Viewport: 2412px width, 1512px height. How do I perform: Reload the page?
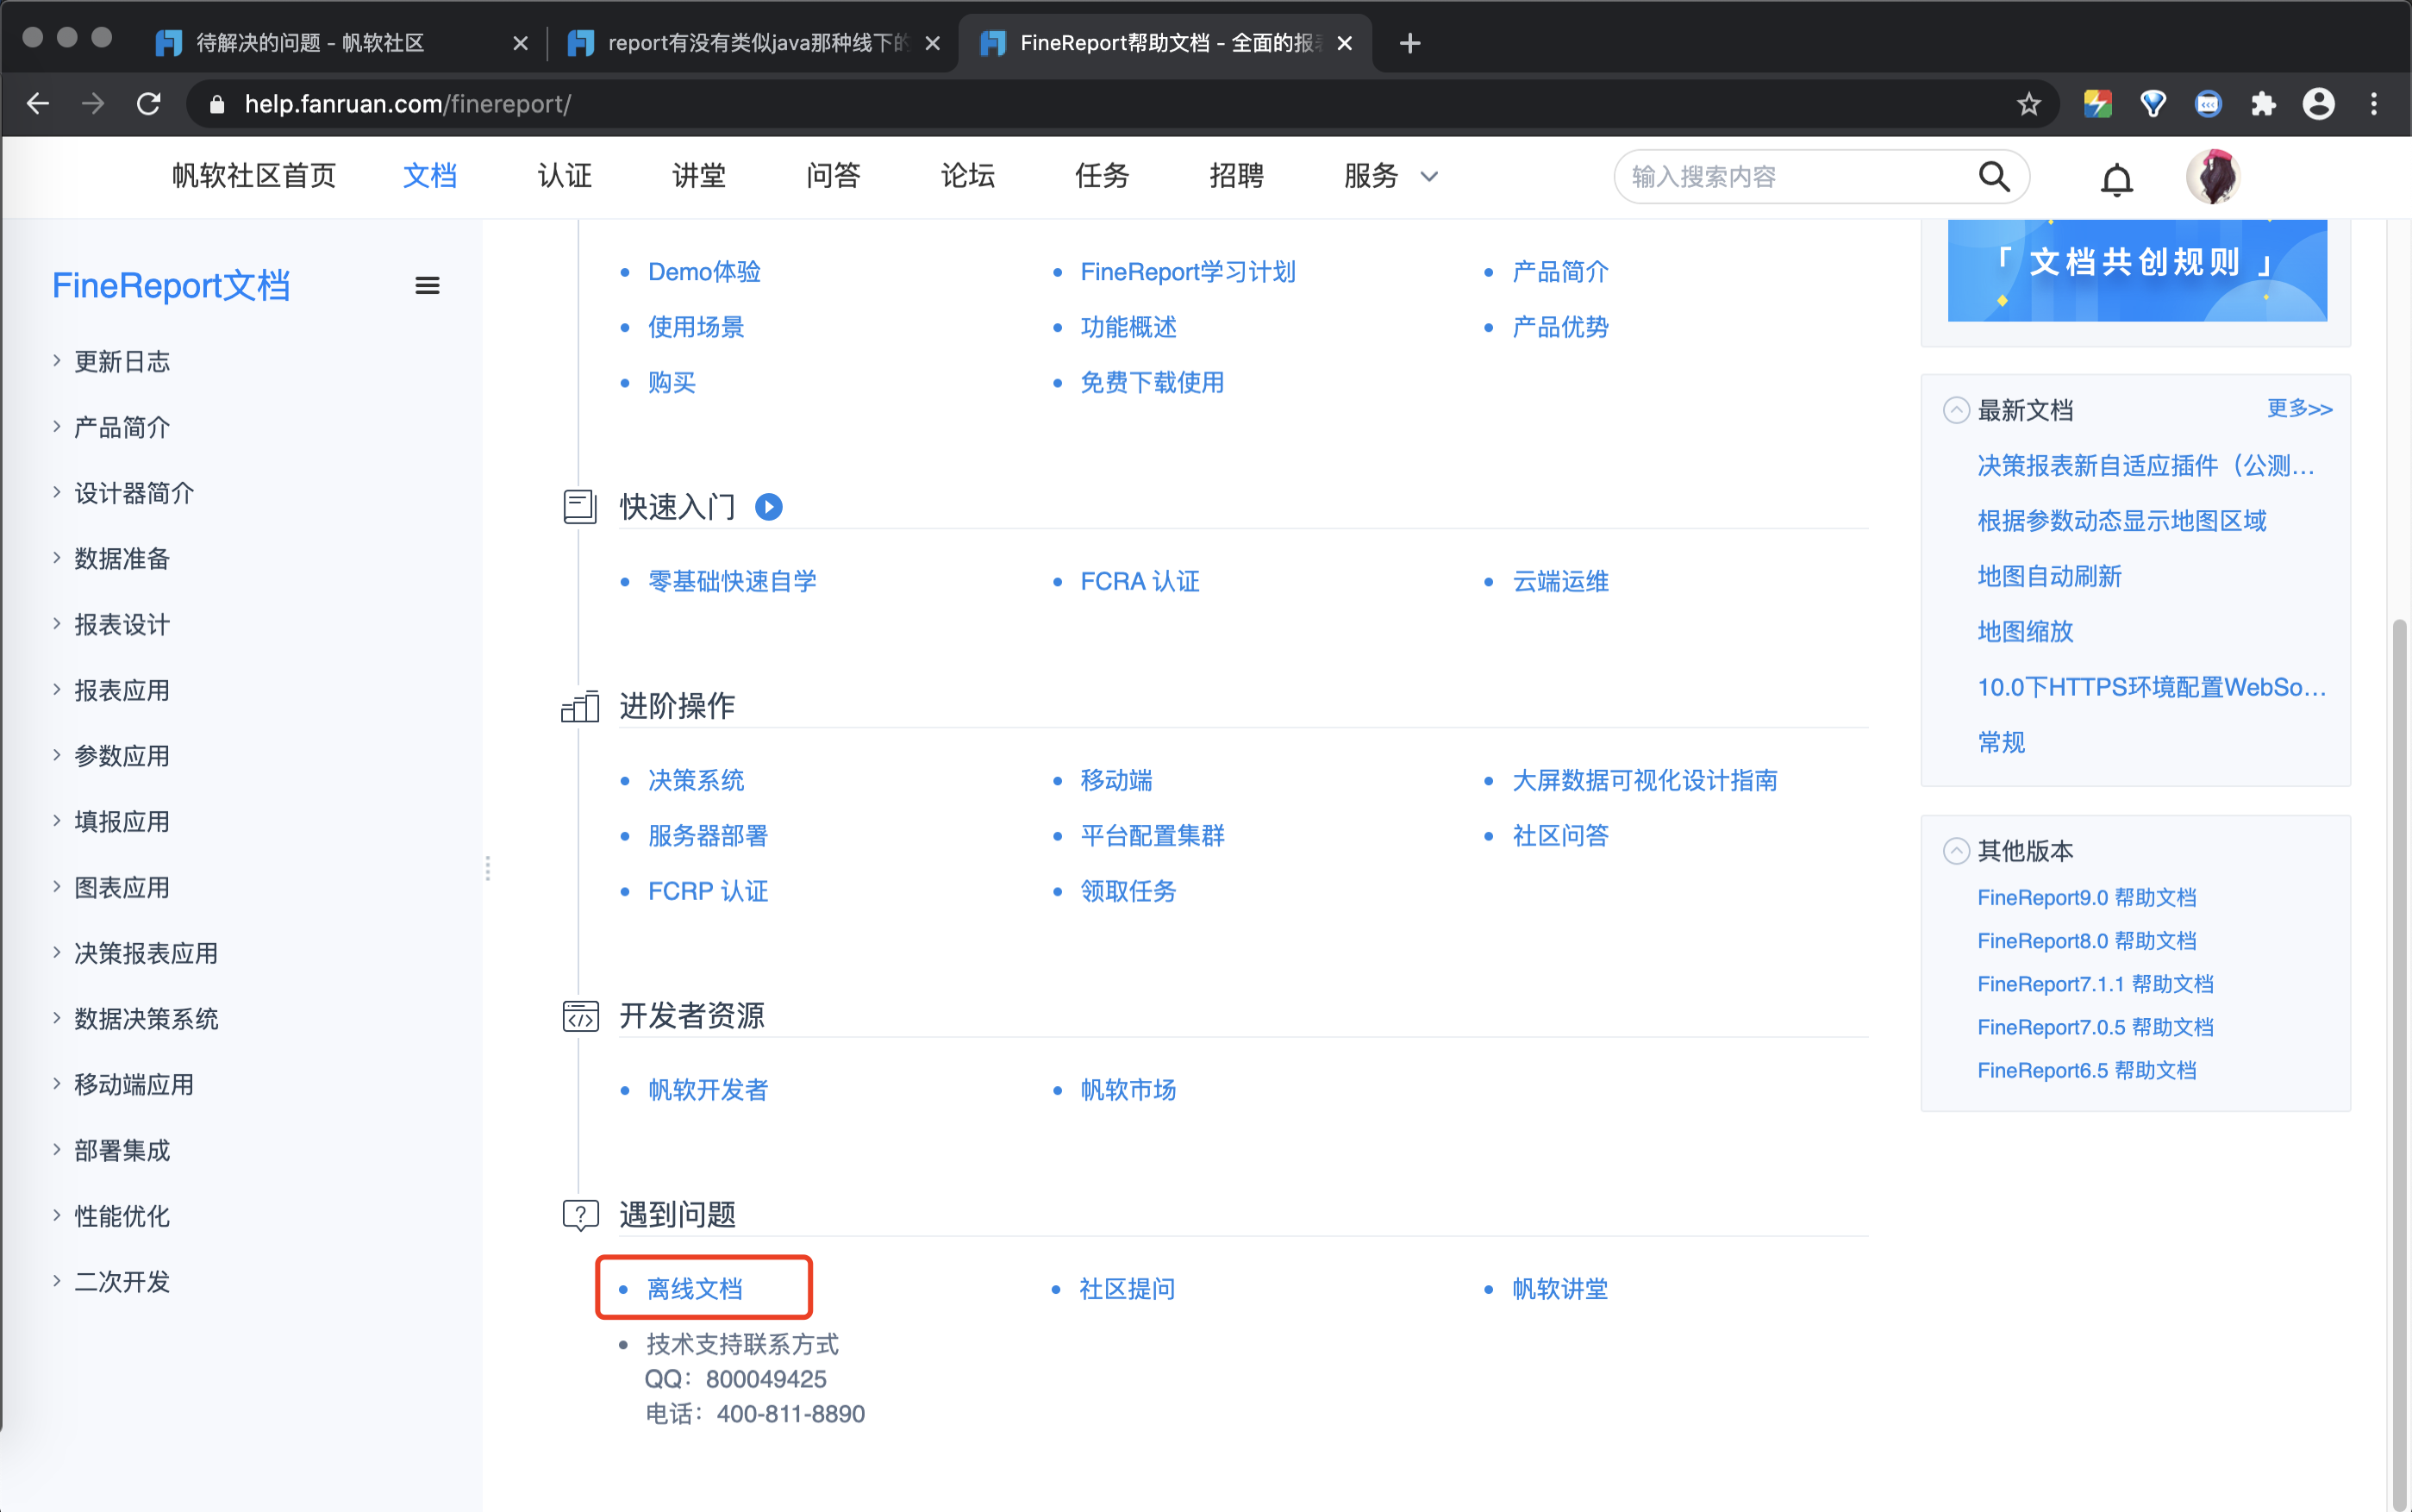coord(149,104)
